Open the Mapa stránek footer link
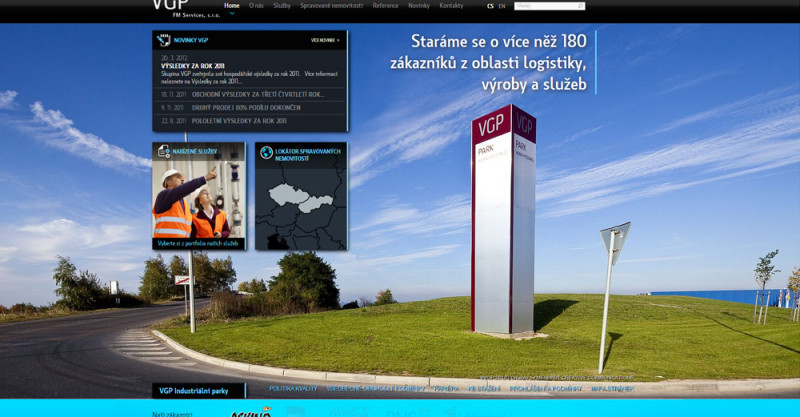The width and height of the screenshot is (800, 417). click(613, 388)
